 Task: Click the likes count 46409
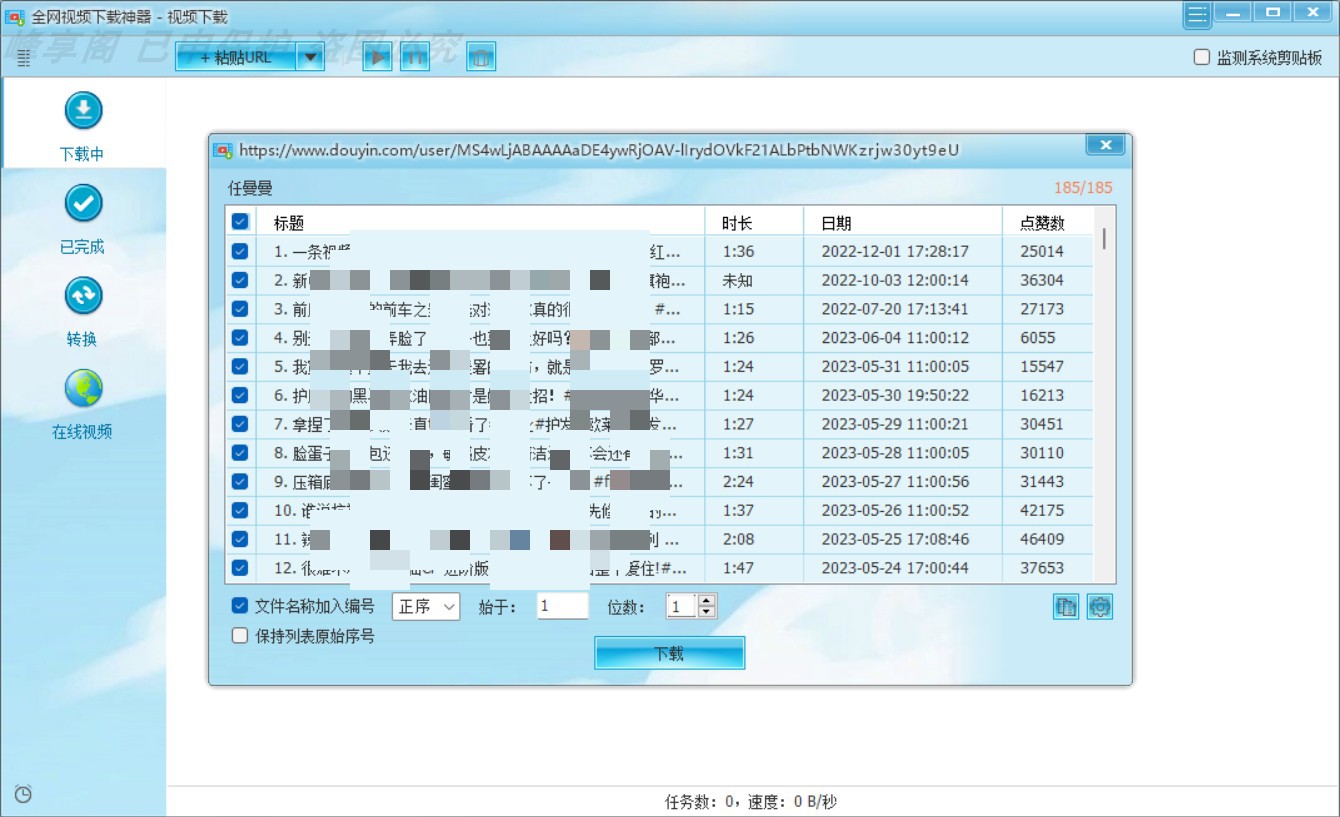[x=1042, y=539]
